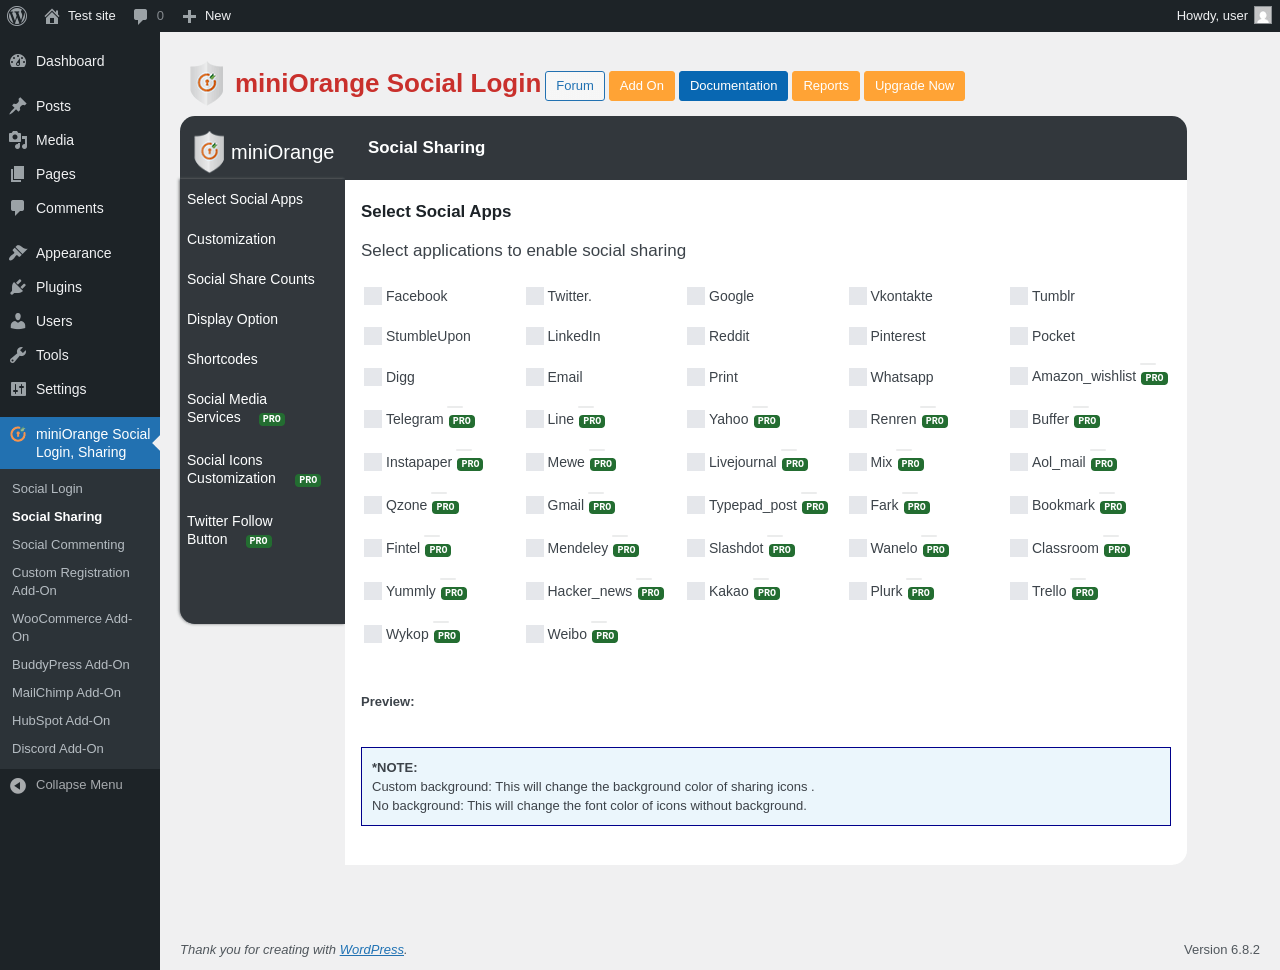Open the comments bubble icon in admin bar
Screen dimensions: 1280x970
141,16
